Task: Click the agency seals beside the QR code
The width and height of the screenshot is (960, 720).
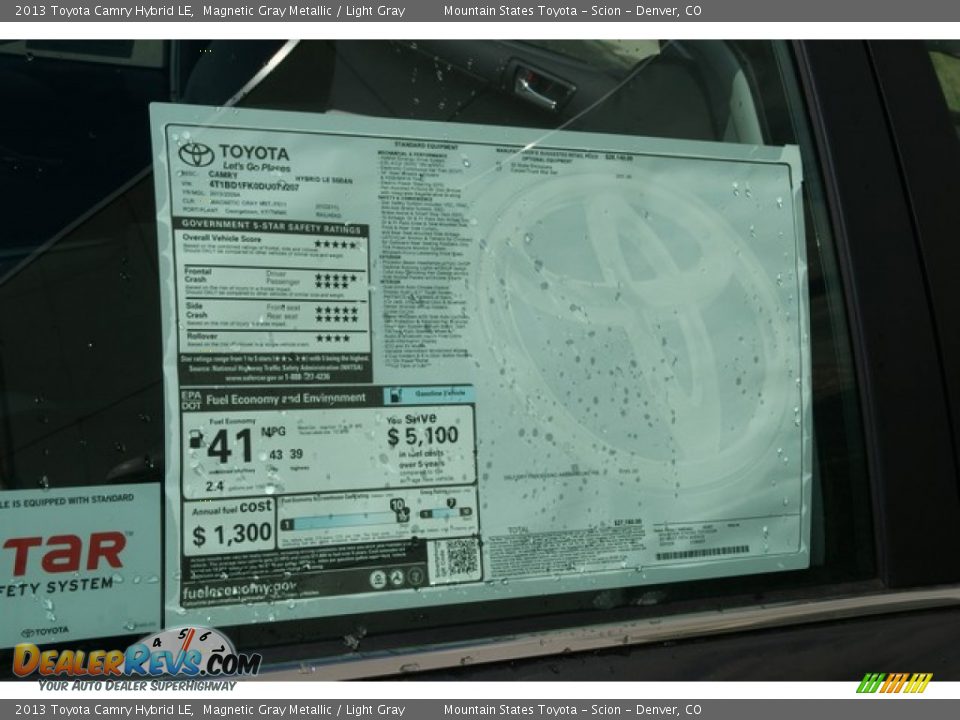Action: 396,577
